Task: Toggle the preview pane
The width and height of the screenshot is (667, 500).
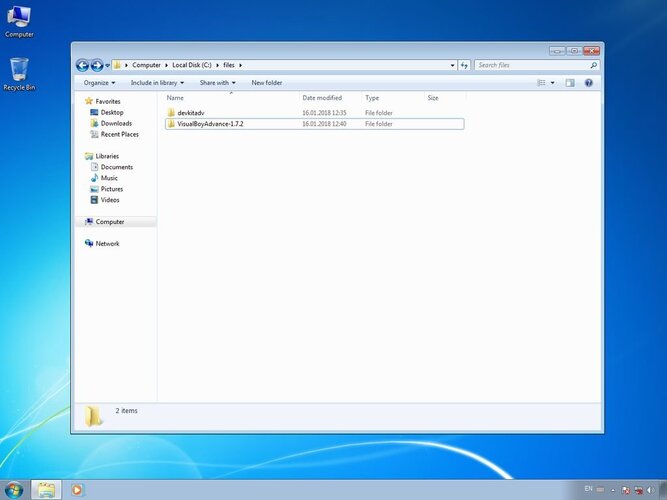Action: 570,83
